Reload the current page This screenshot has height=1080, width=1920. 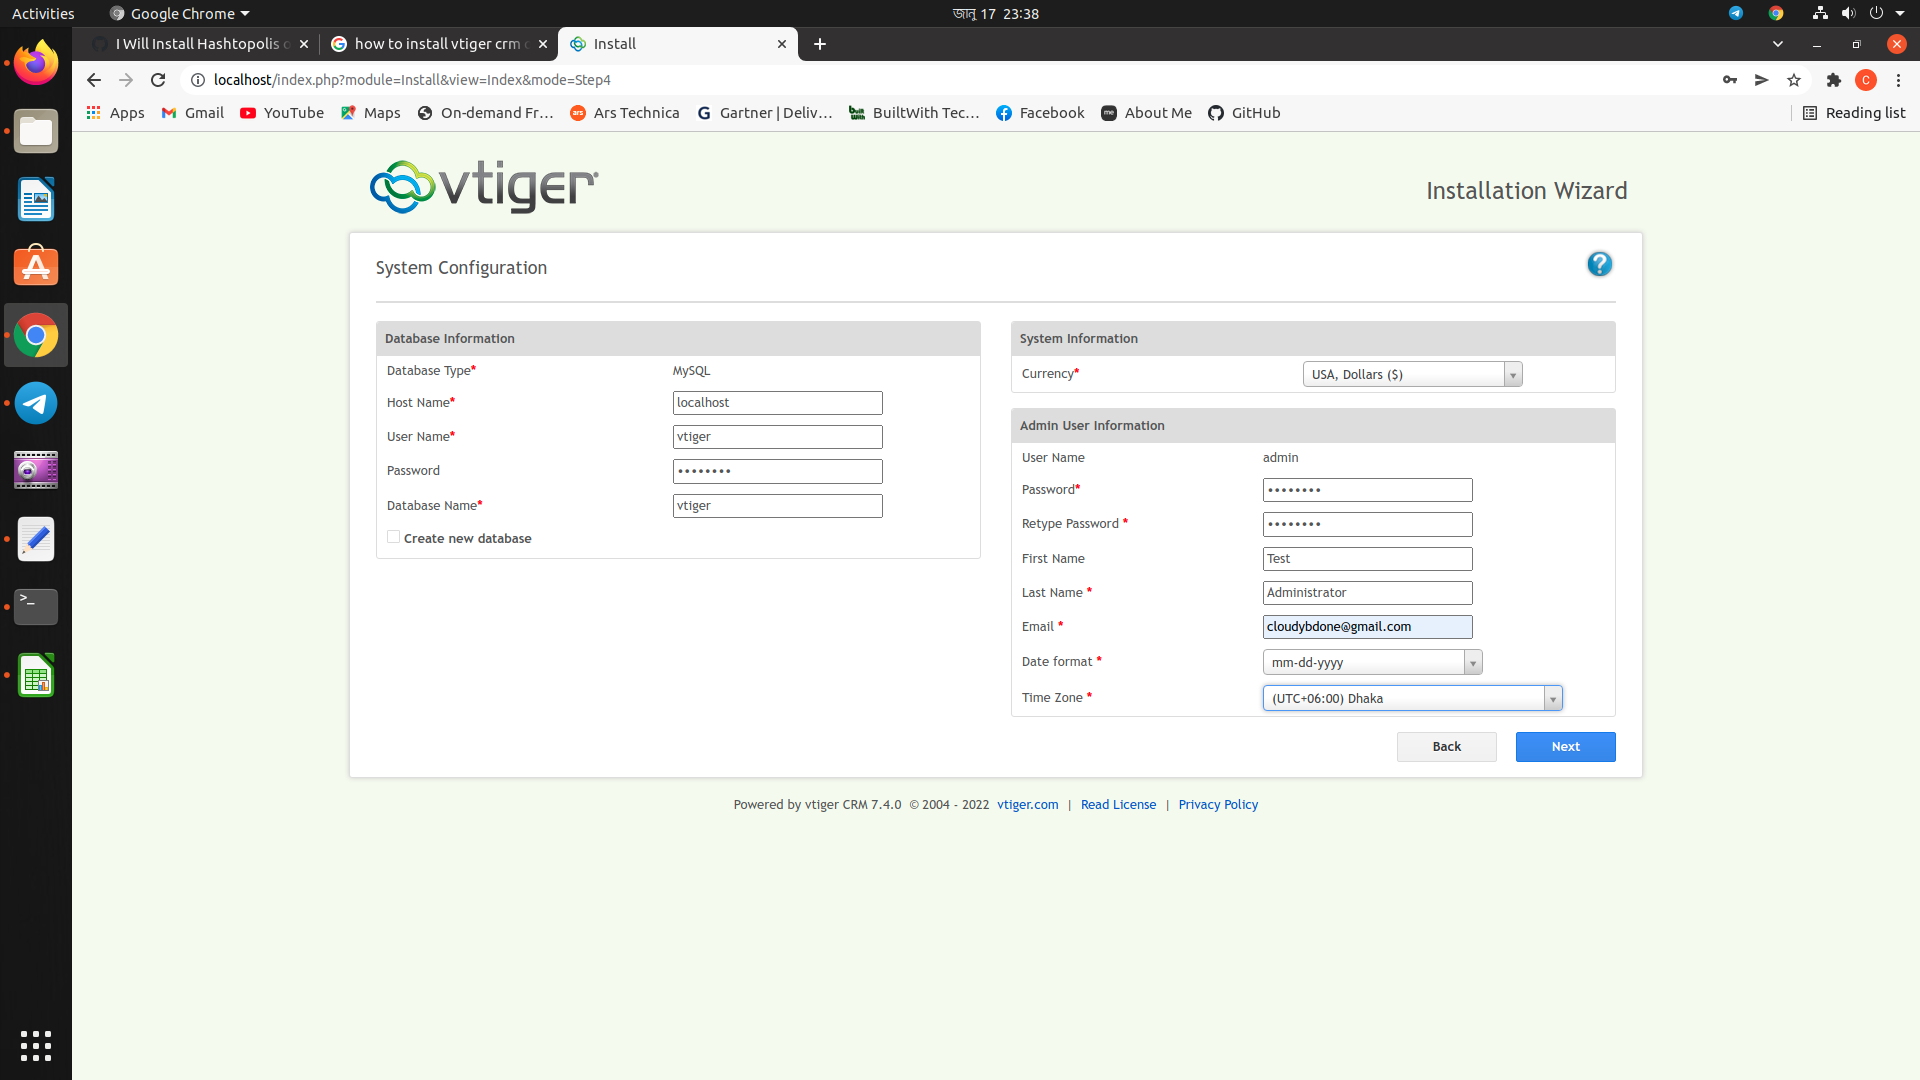click(158, 80)
